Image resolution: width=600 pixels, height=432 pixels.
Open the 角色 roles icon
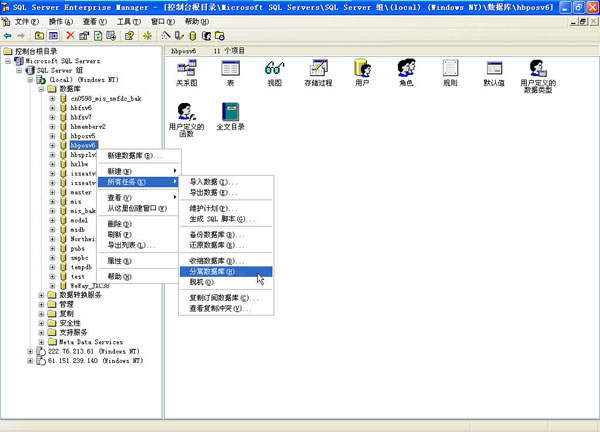pos(406,73)
